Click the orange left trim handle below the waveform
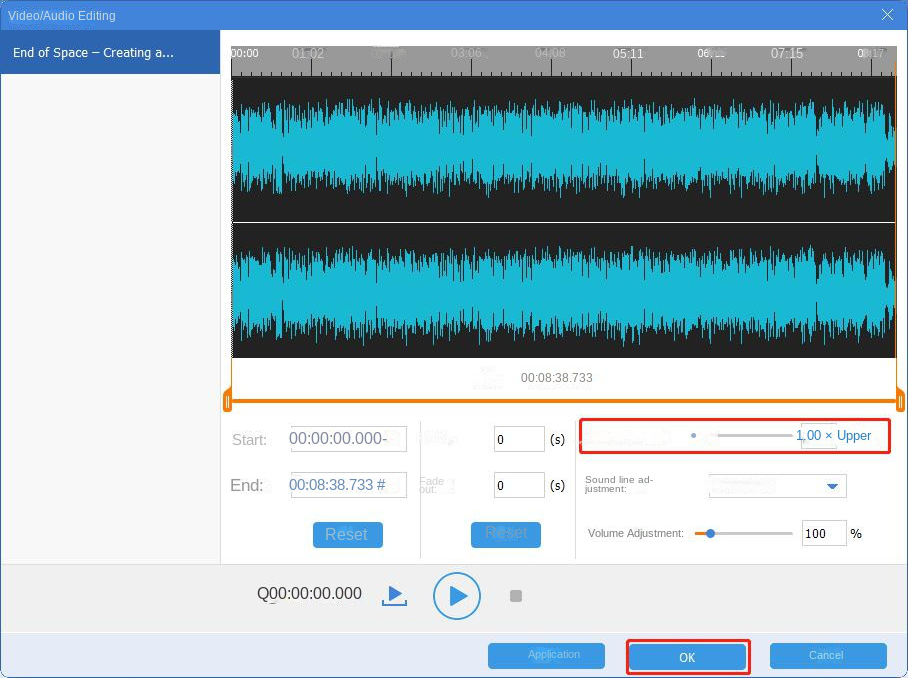 (x=227, y=402)
